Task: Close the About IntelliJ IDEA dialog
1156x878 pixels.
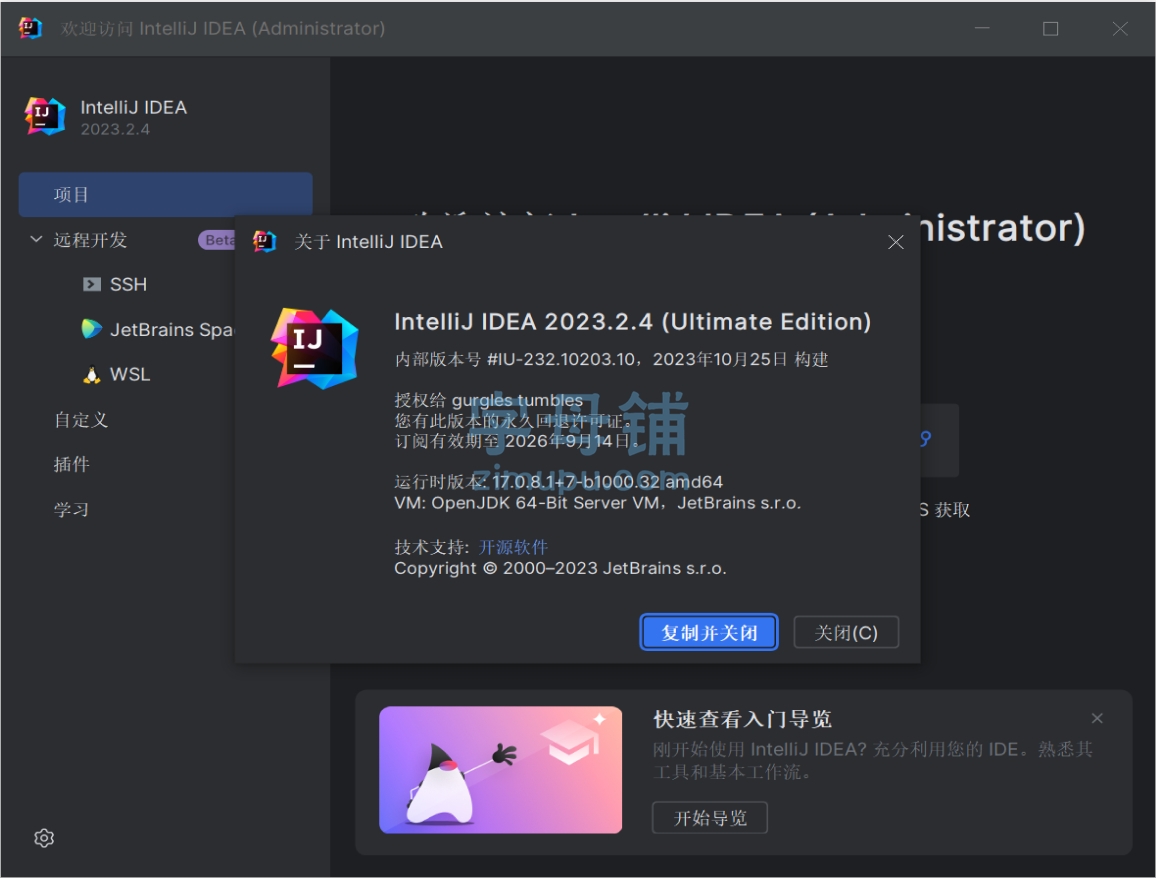Action: pyautogui.click(x=895, y=241)
